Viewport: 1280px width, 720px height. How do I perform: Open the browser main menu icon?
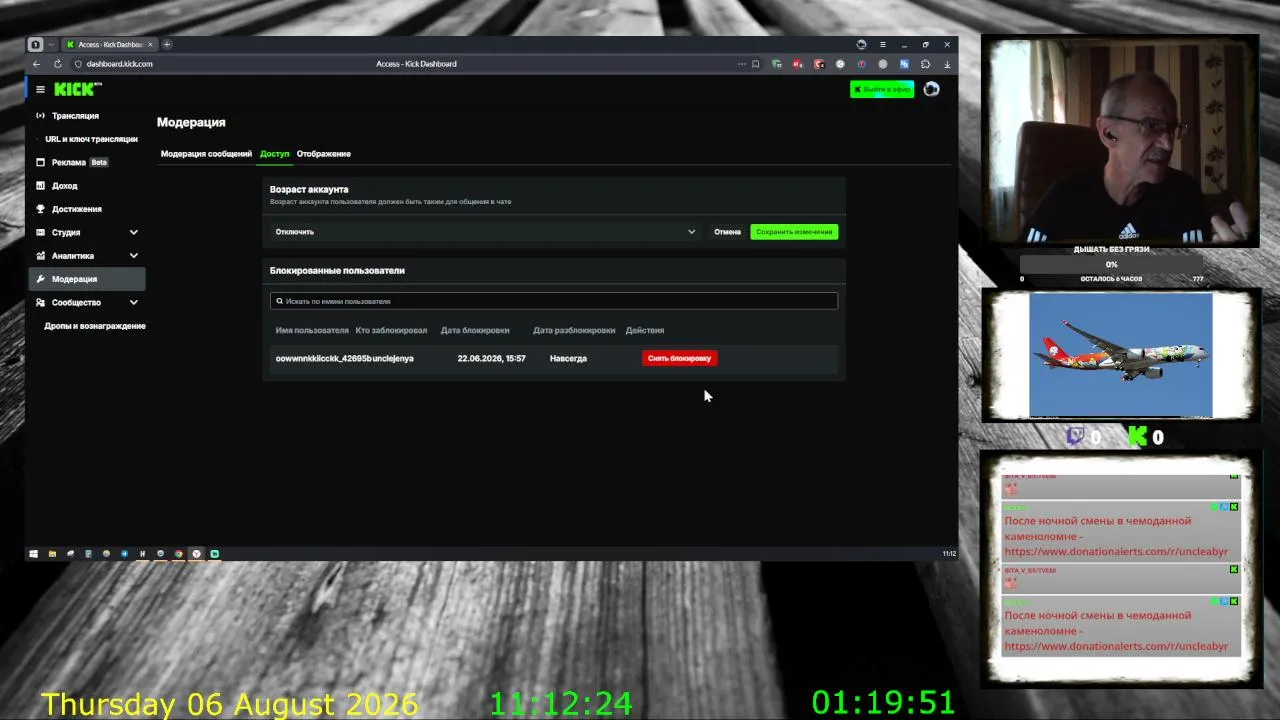click(882, 44)
